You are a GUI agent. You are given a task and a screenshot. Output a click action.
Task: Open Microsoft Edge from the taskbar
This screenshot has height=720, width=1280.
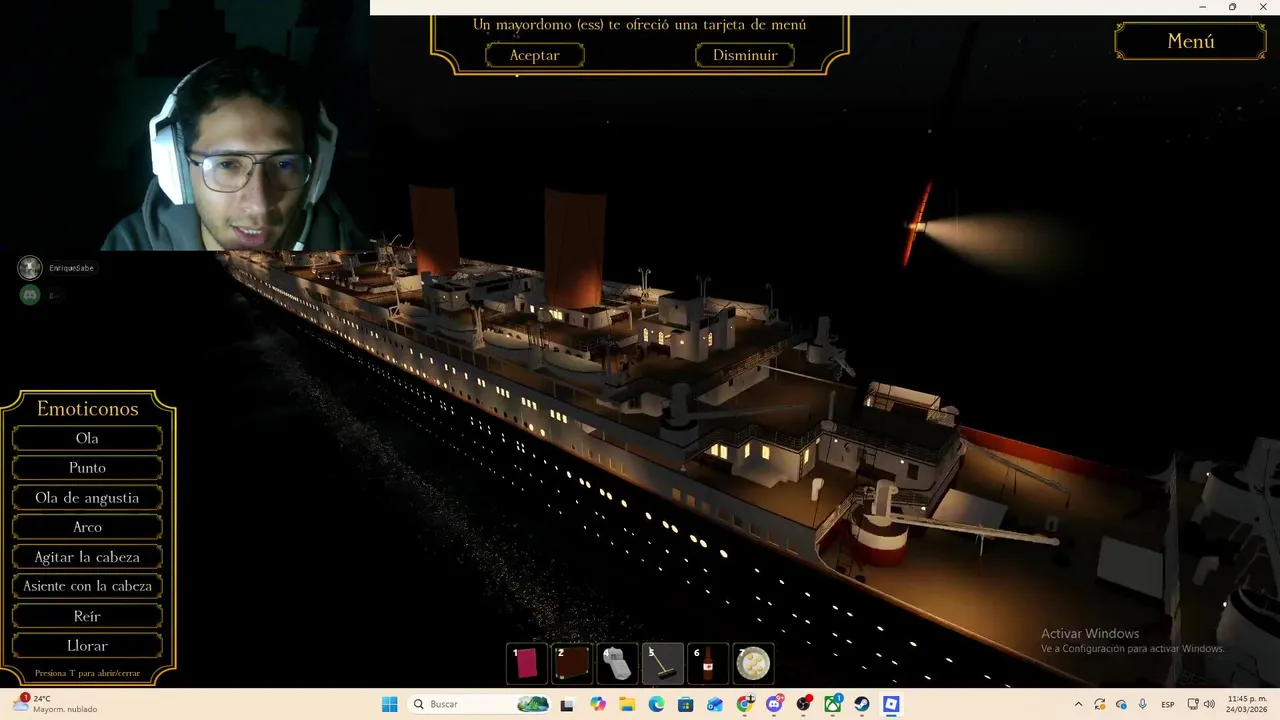pyautogui.click(x=656, y=704)
